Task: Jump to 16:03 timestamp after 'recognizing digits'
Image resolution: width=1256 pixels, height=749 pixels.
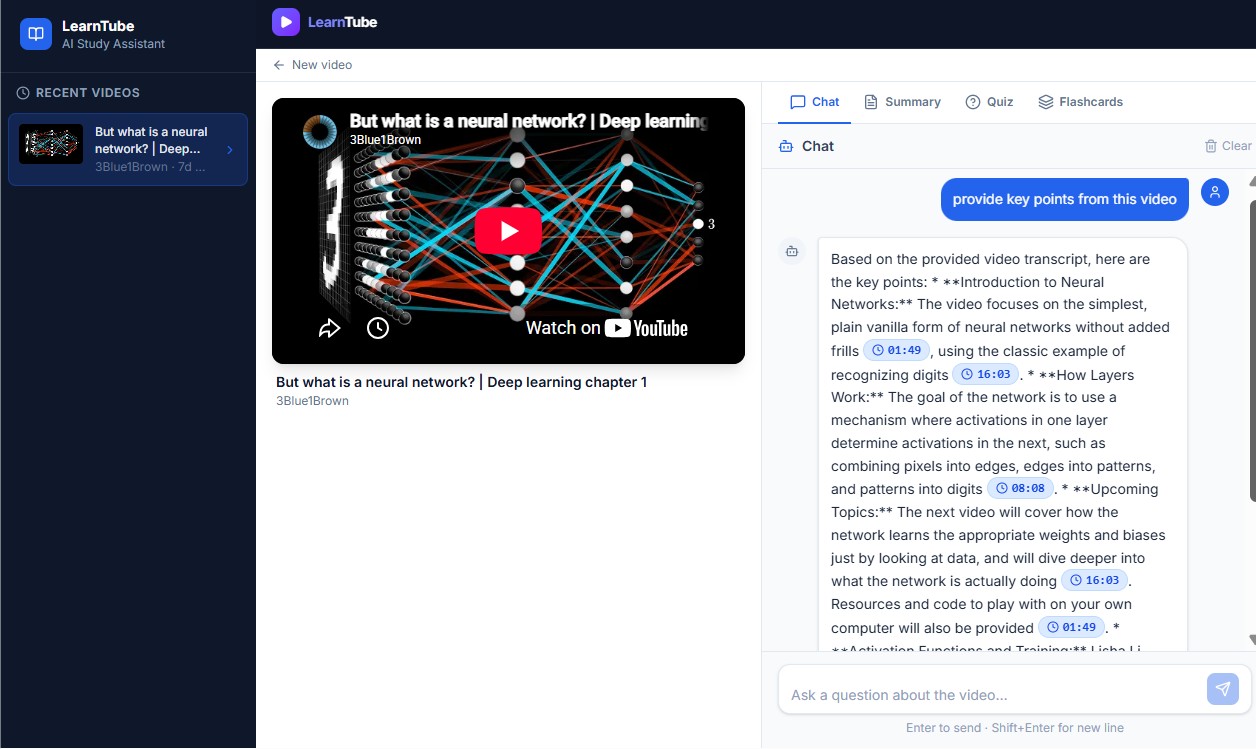Action: tap(985, 375)
